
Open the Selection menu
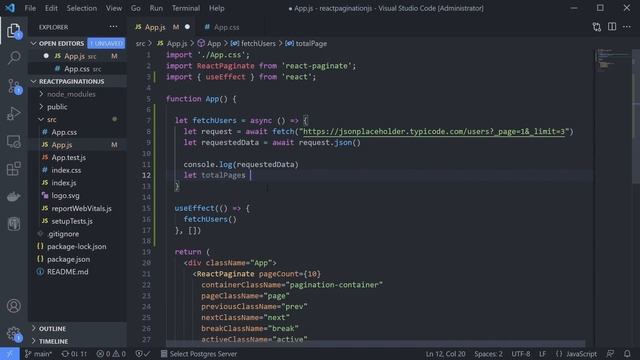point(82,8)
